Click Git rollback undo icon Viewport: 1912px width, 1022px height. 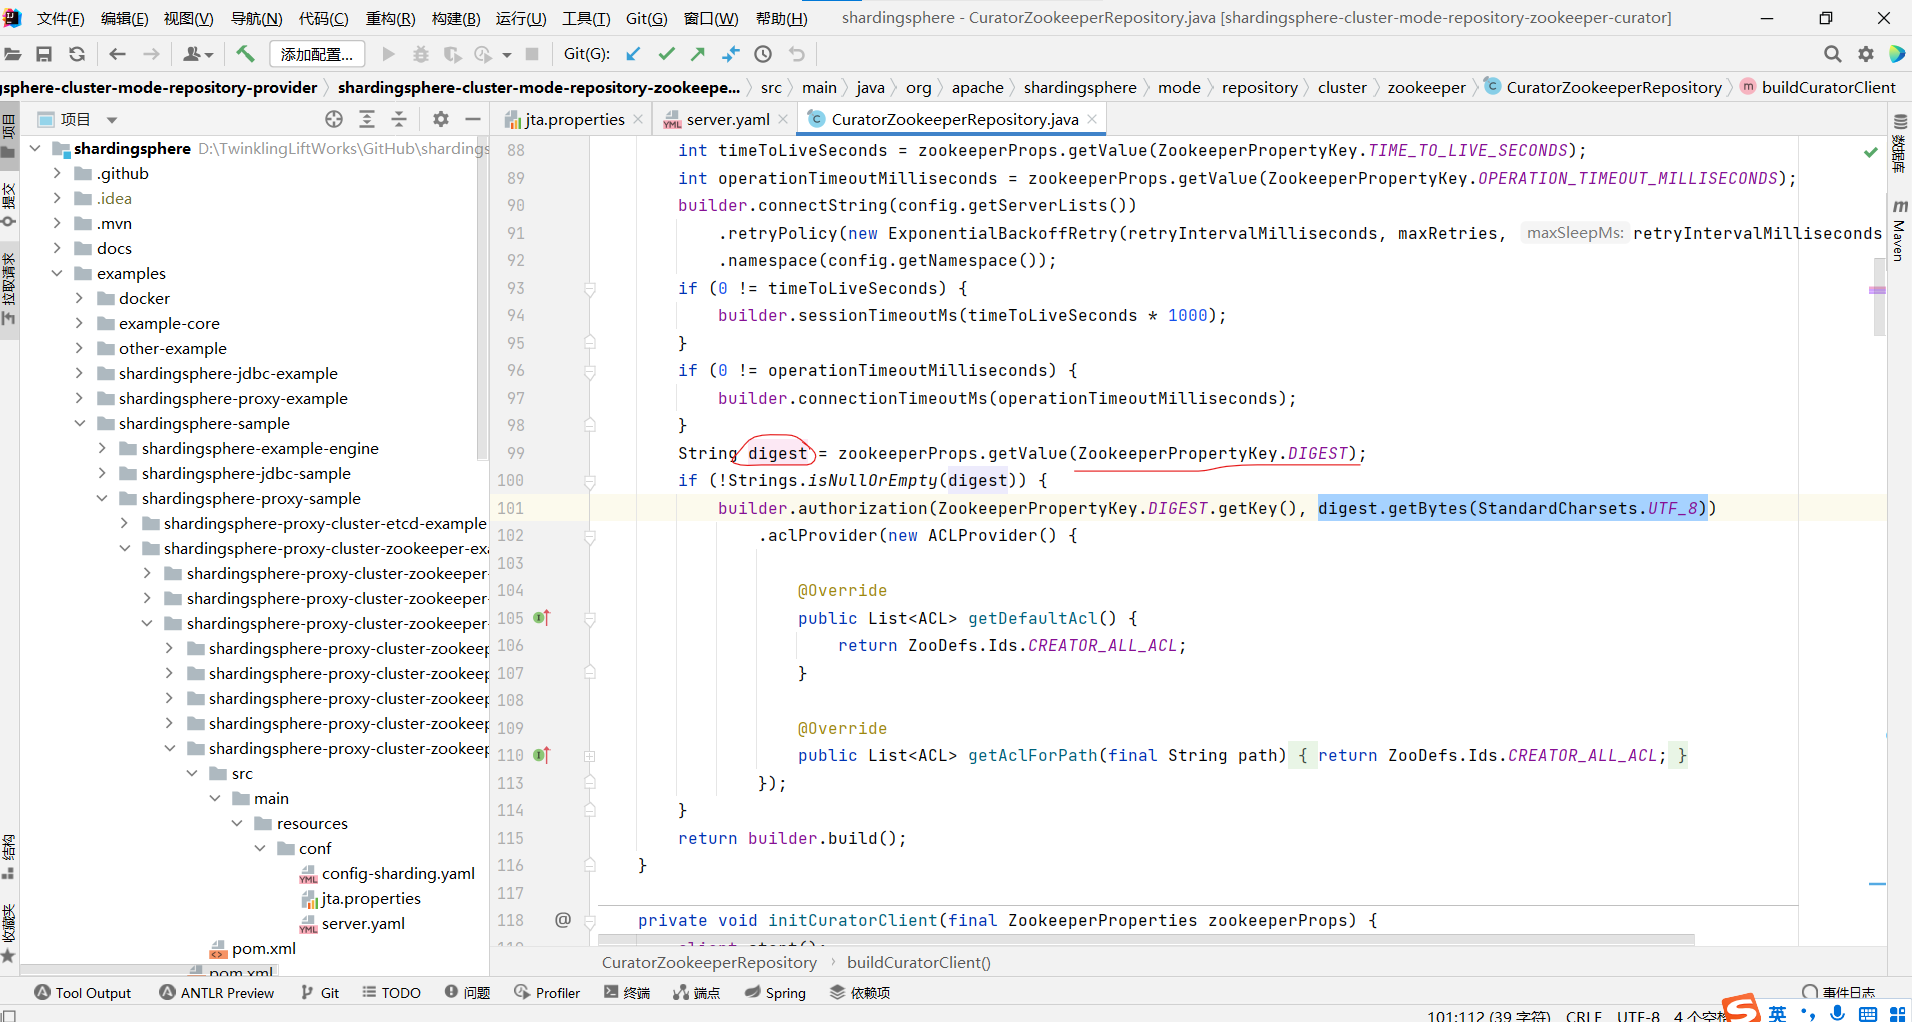pyautogui.click(x=797, y=54)
